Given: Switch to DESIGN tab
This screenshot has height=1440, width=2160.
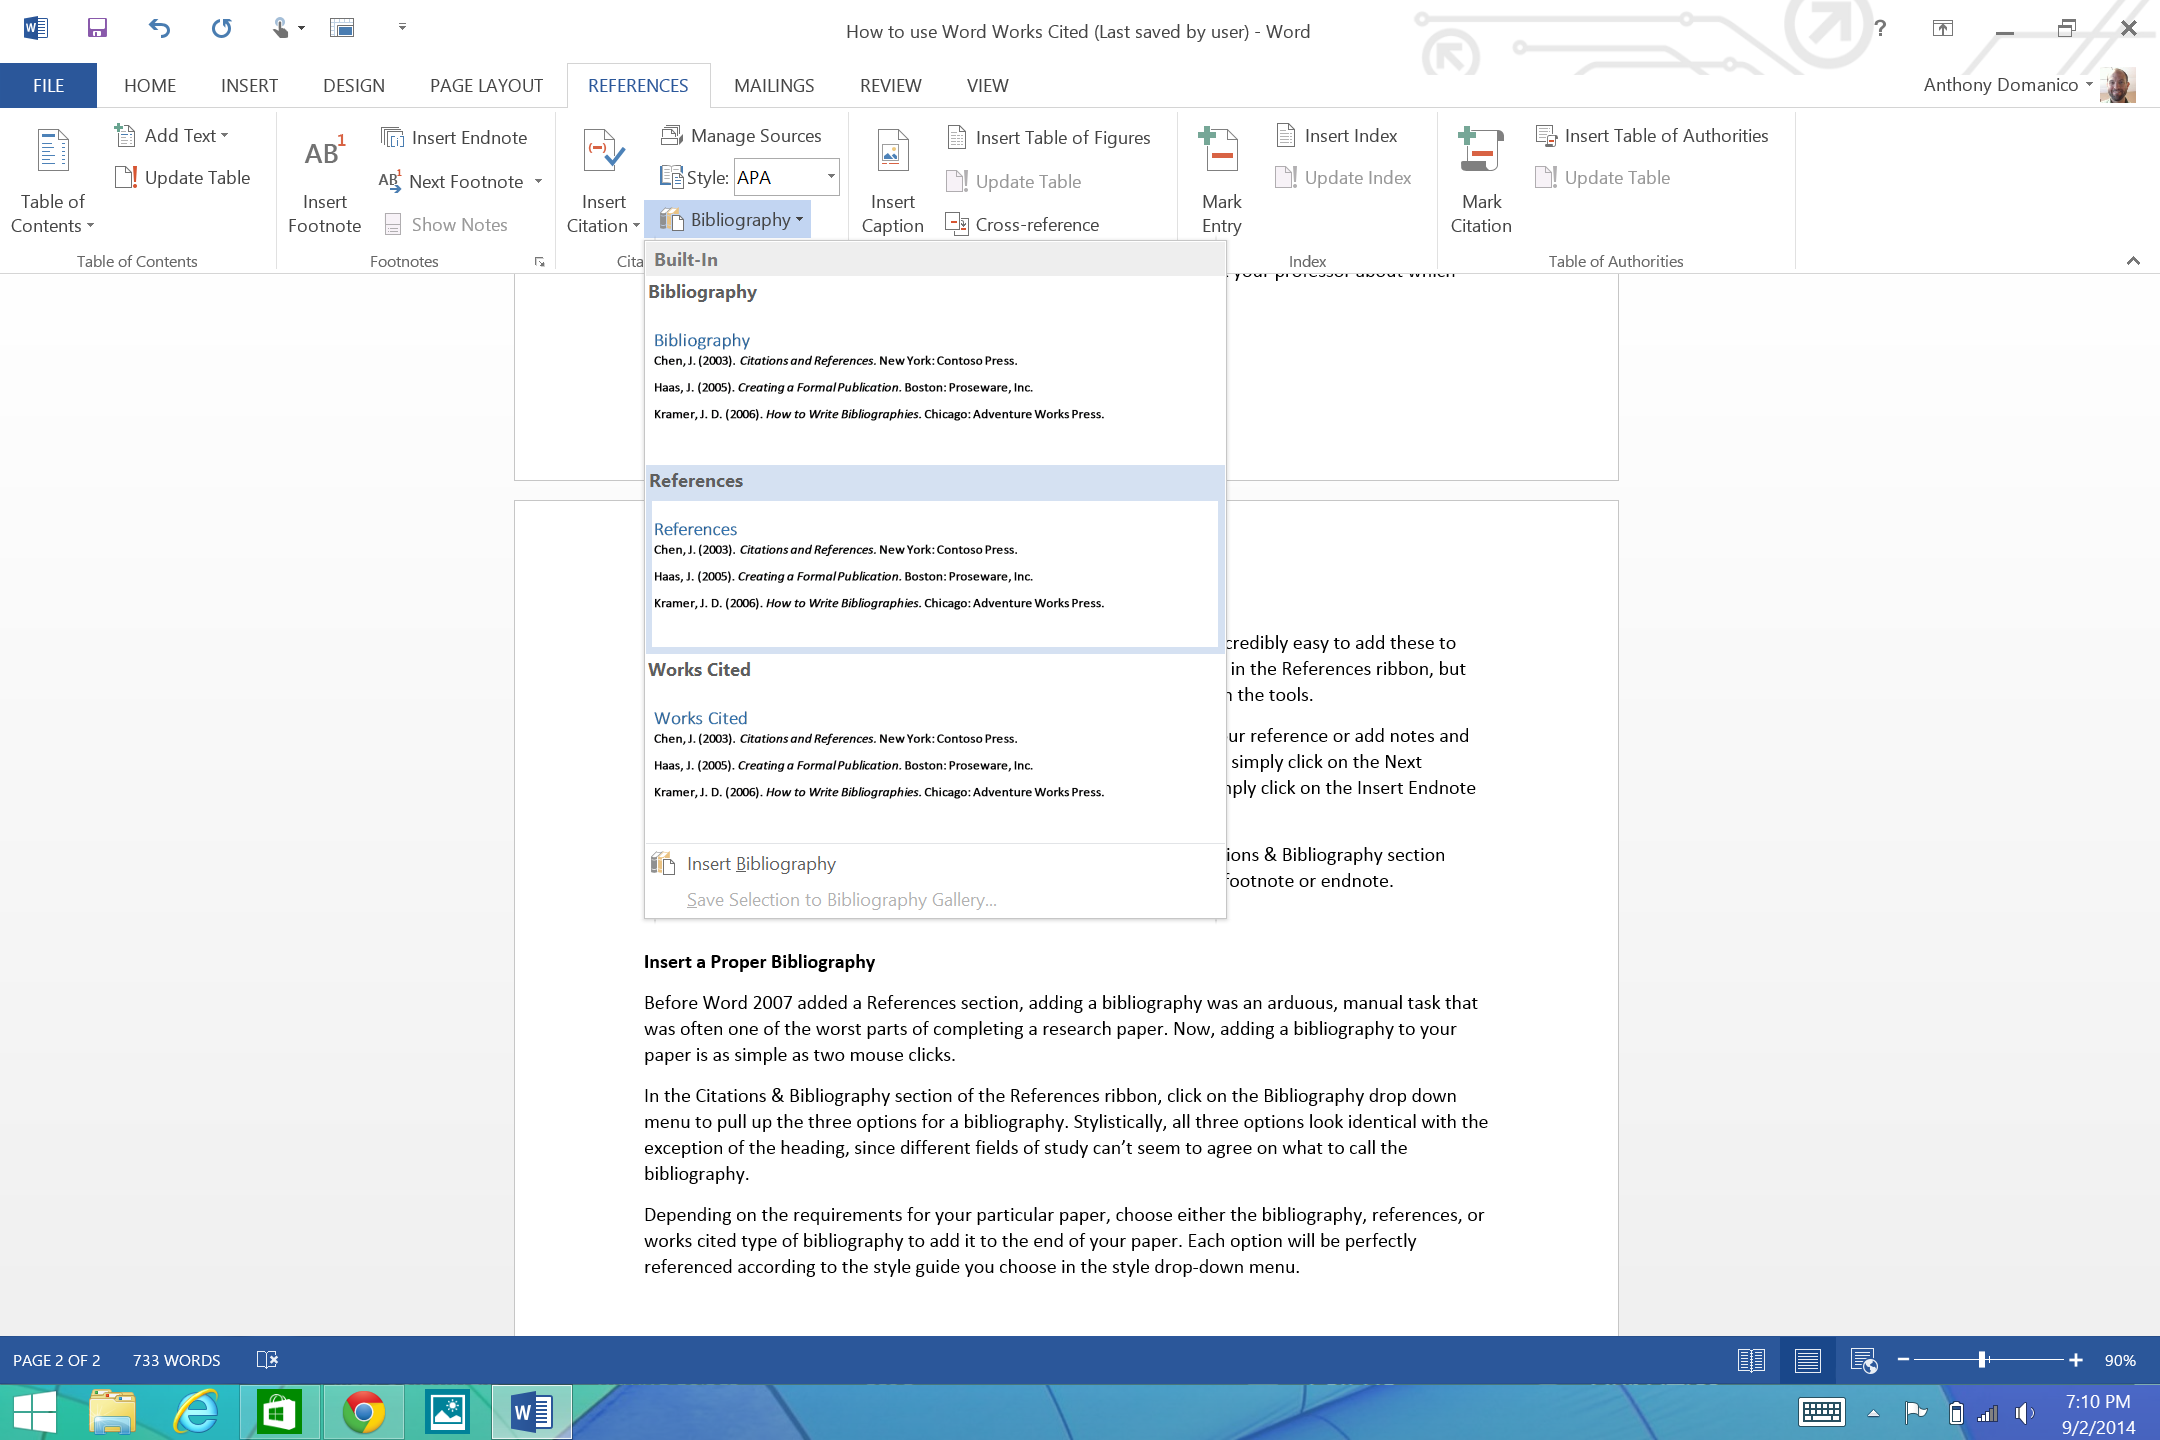Looking at the screenshot, I should coord(353,85).
